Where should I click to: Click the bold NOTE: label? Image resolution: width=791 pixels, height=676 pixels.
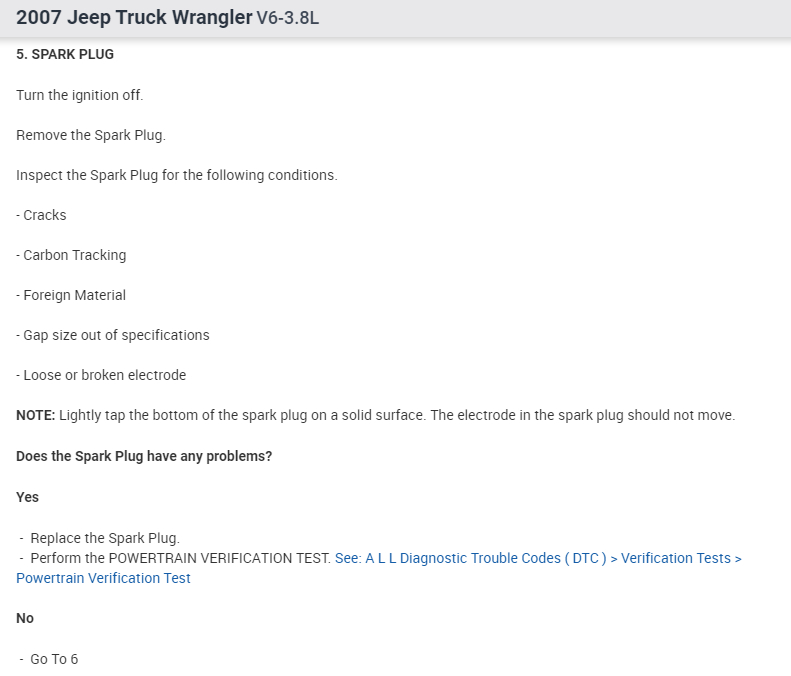click(x=36, y=415)
